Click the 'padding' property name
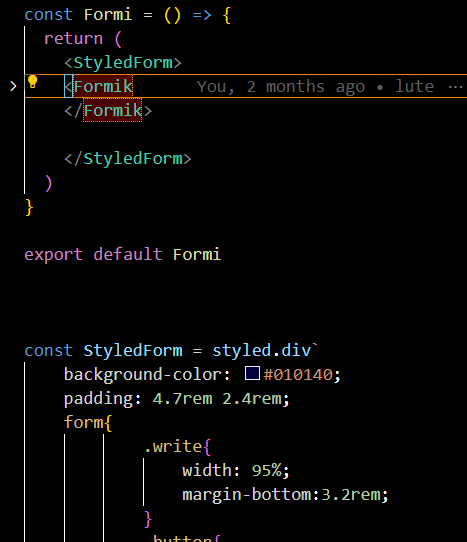The height and width of the screenshot is (542, 467). [99, 399]
